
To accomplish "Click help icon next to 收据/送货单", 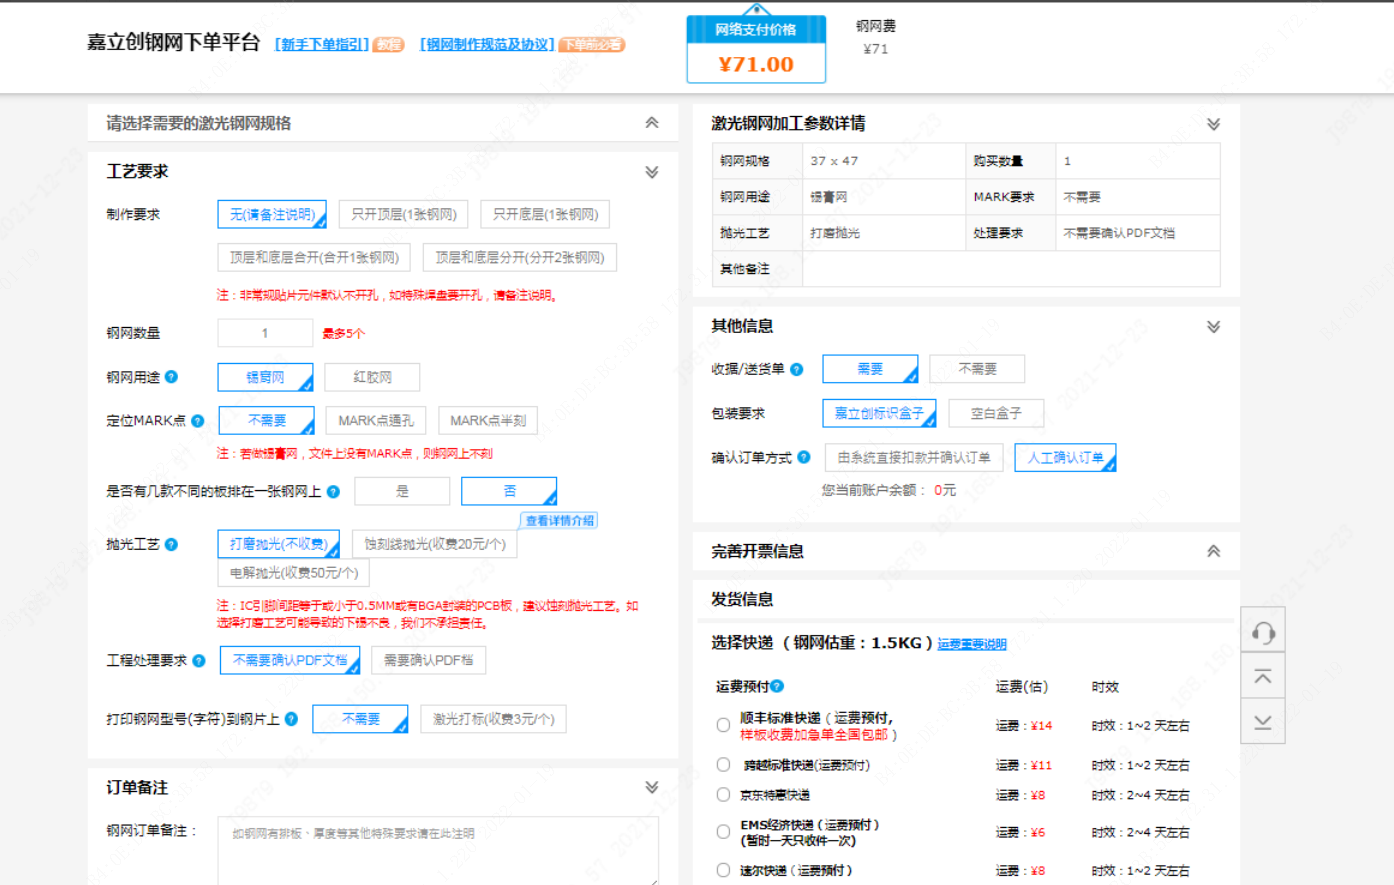I will [x=797, y=369].
